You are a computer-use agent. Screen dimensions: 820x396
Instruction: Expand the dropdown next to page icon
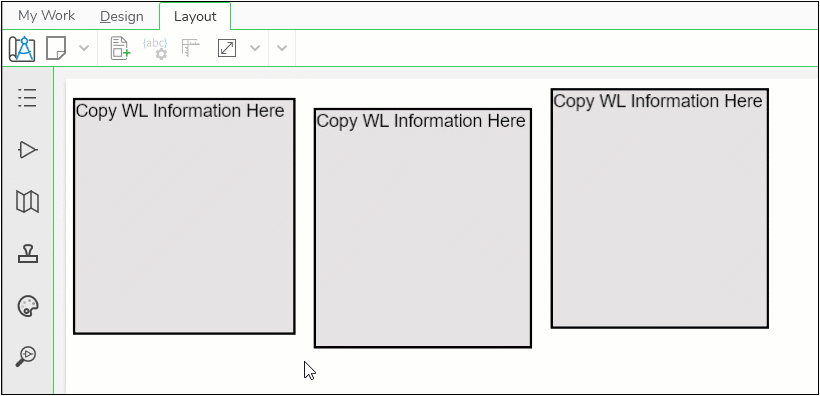(84, 48)
